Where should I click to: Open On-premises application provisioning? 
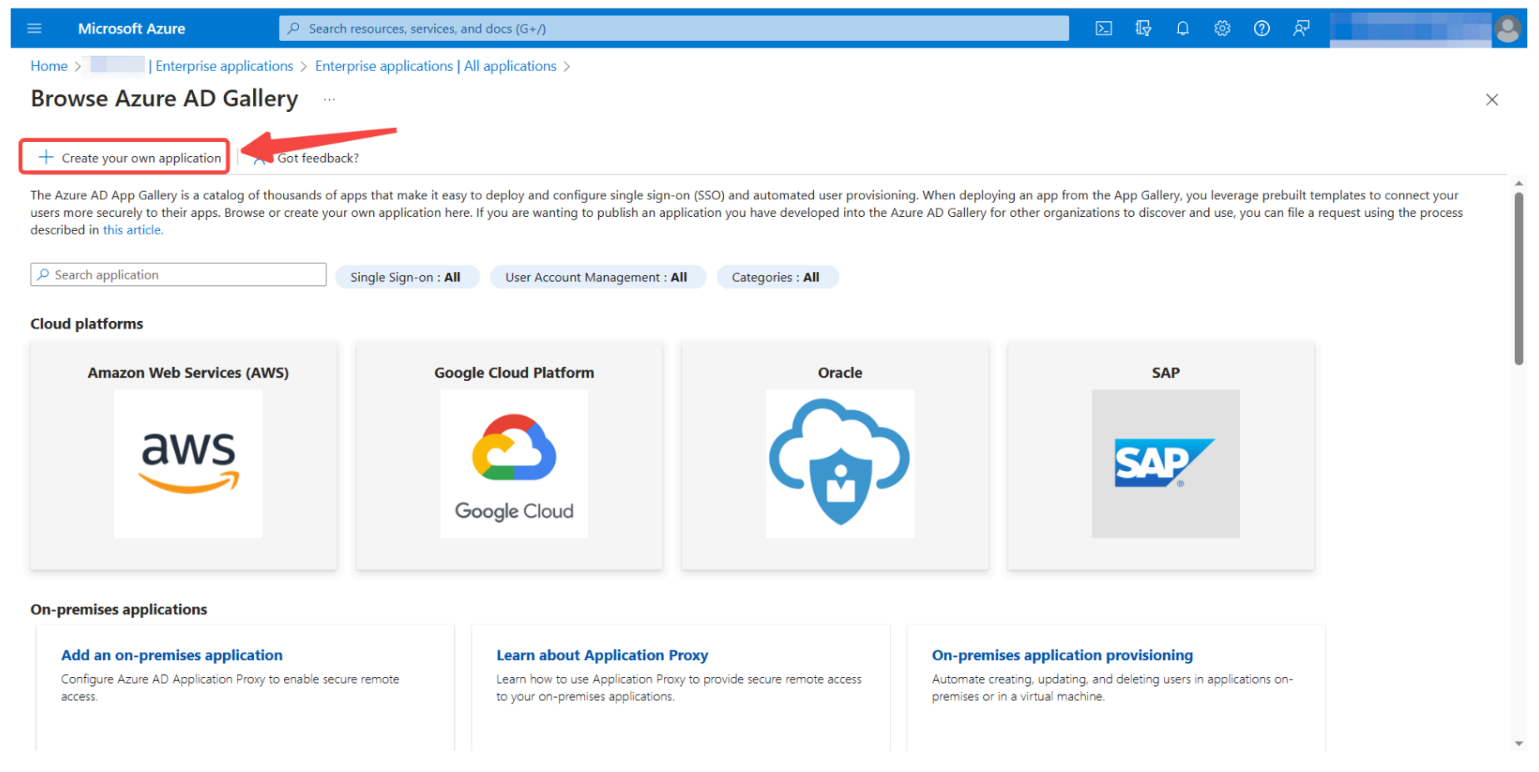[1062, 656]
